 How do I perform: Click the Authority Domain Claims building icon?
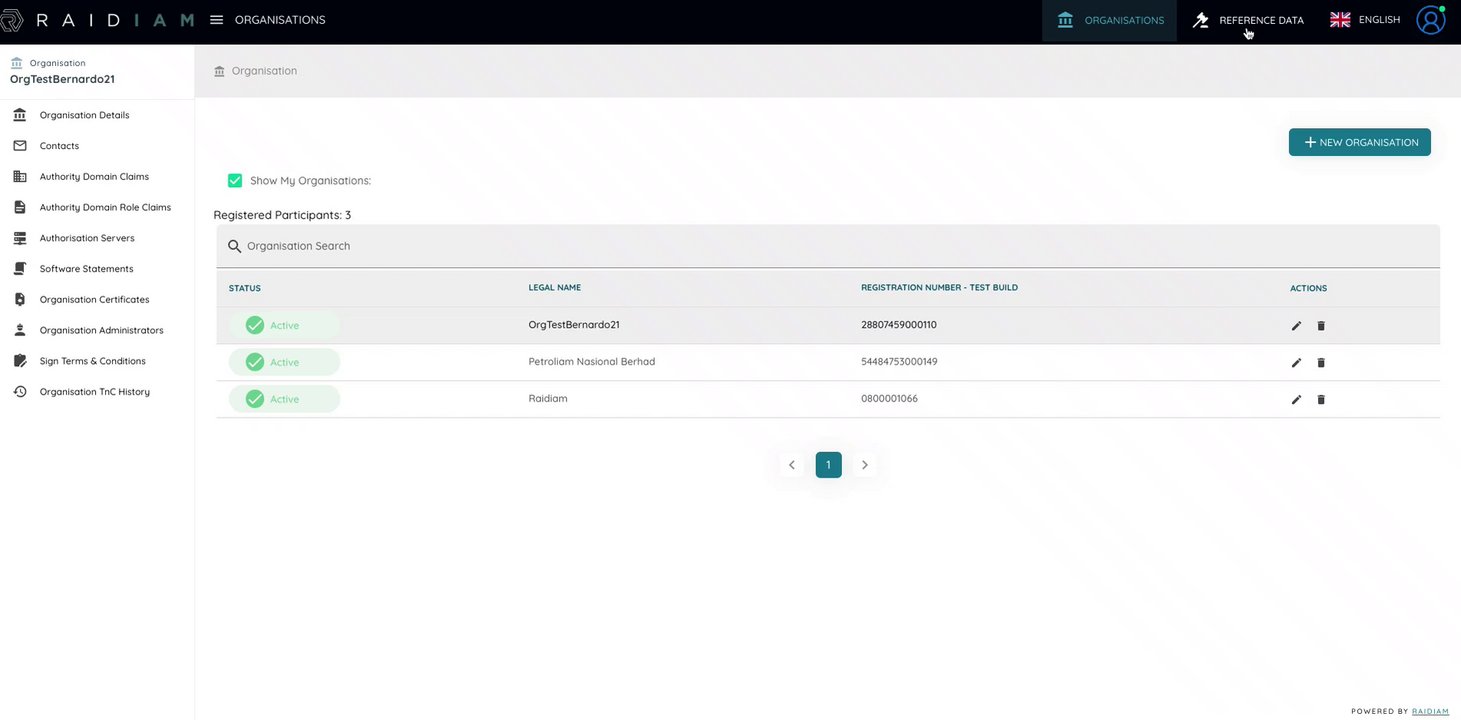coord(20,177)
